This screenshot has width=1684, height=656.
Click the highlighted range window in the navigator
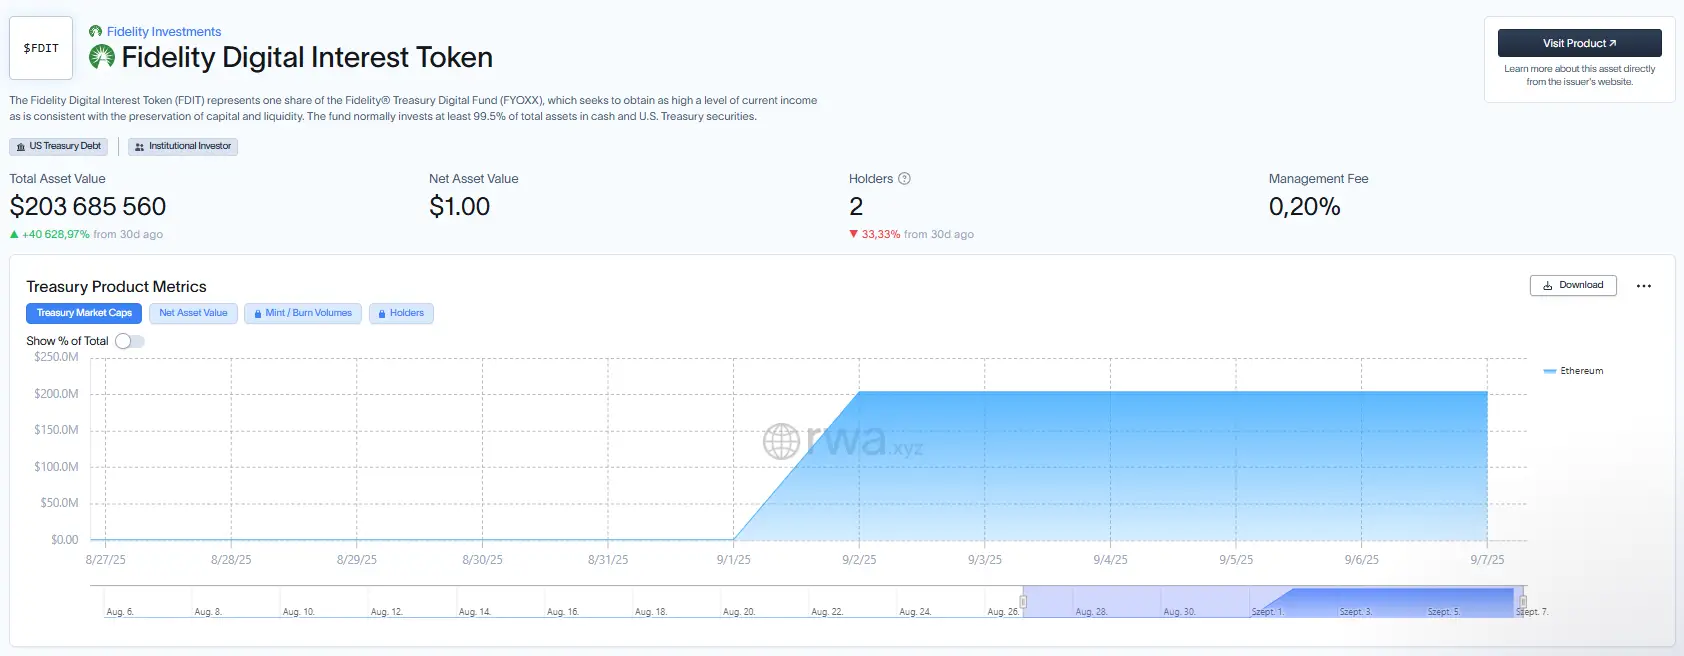click(1273, 602)
